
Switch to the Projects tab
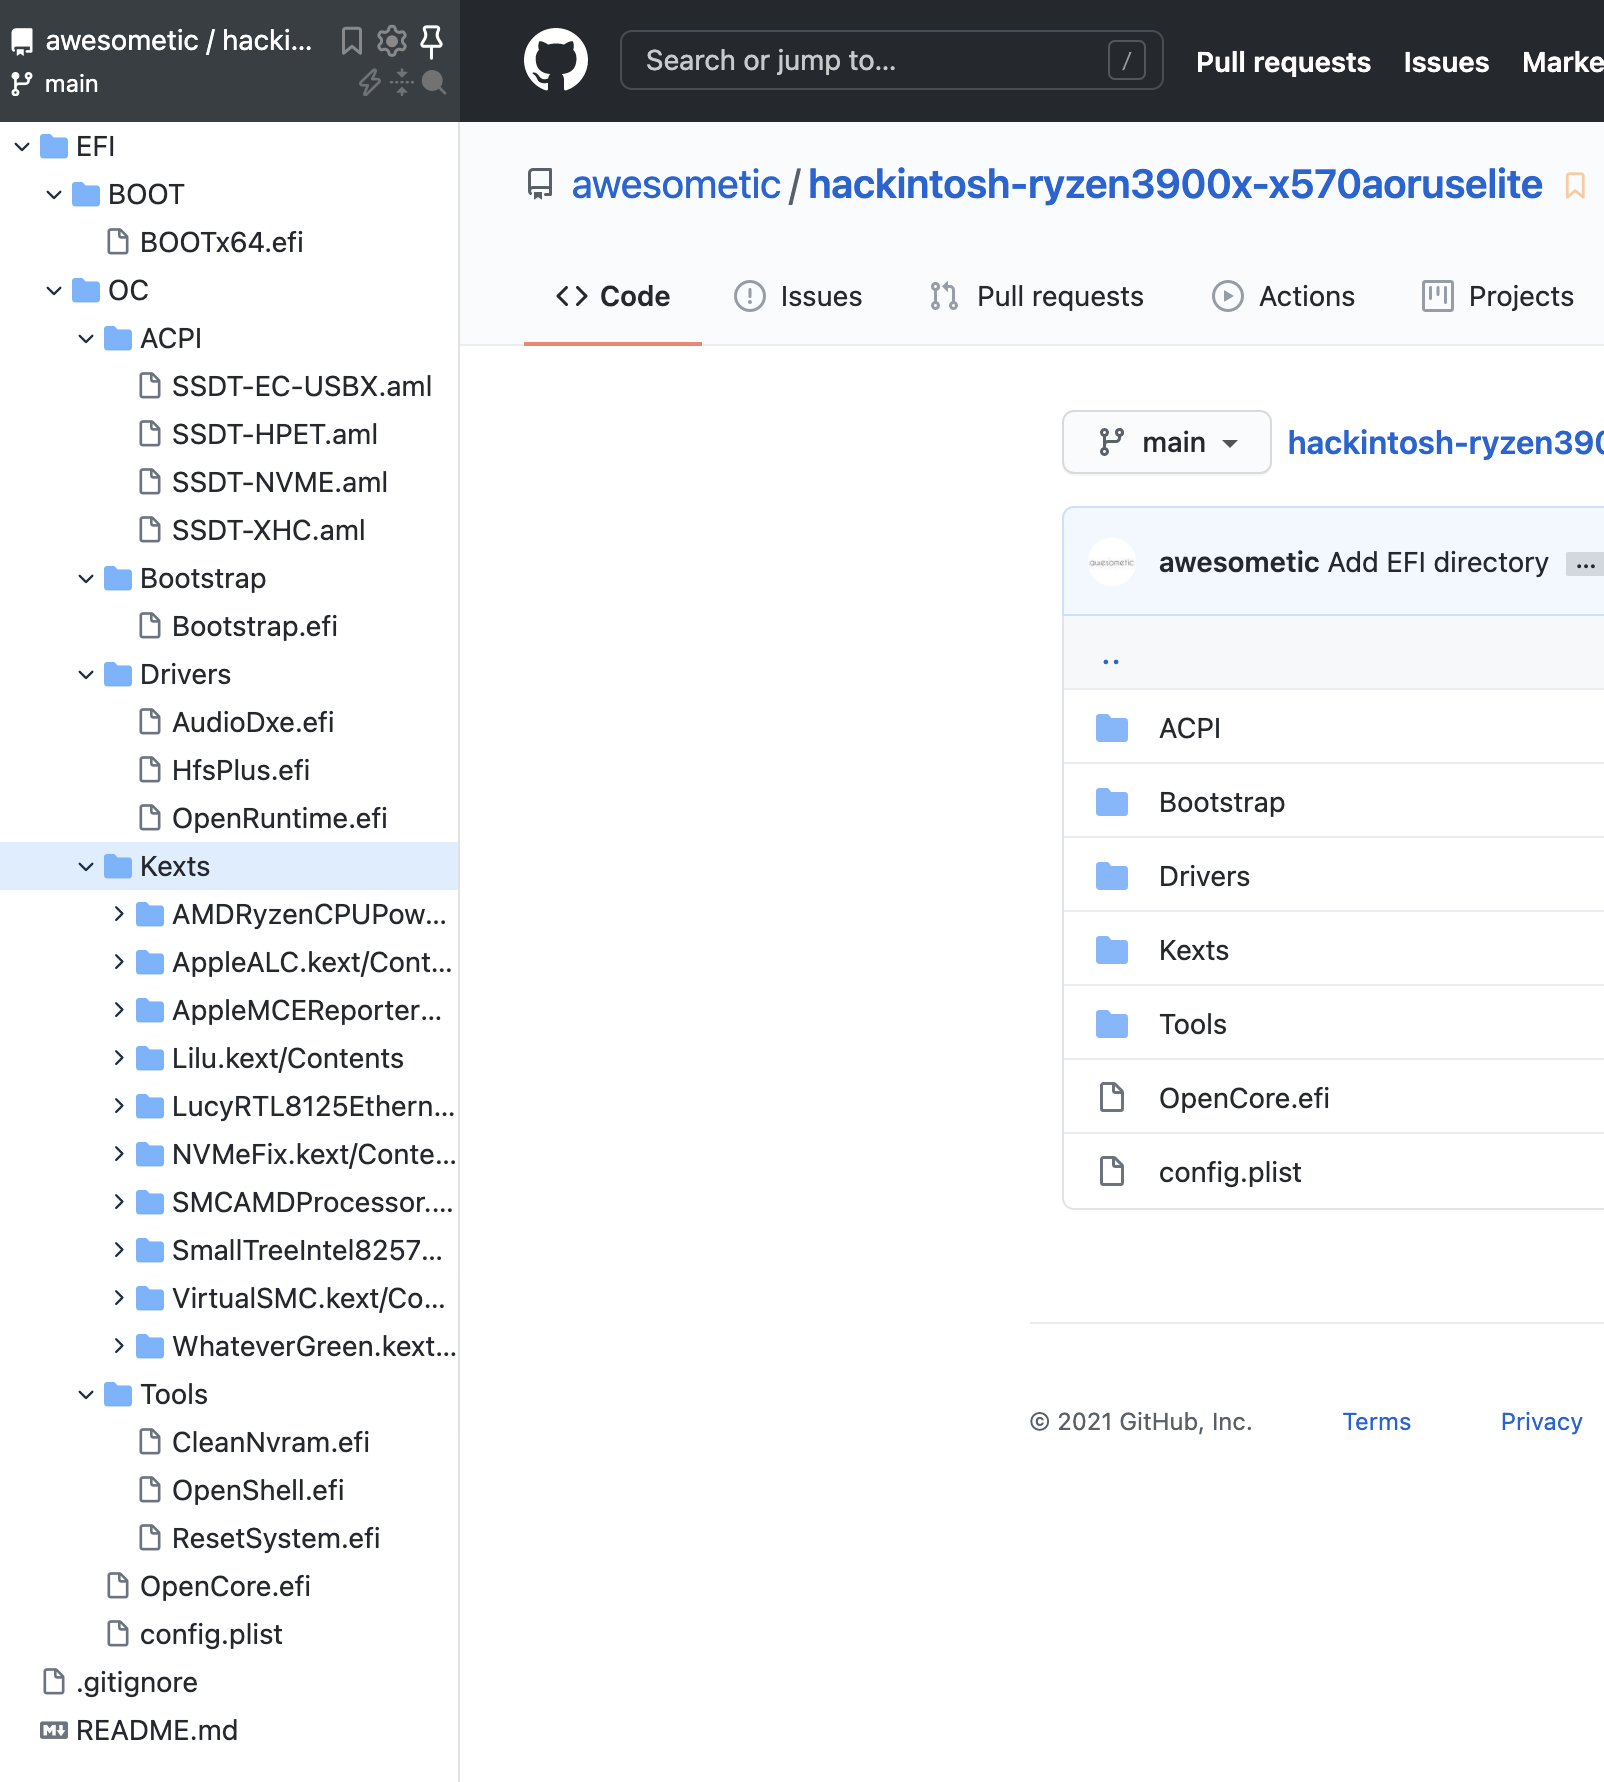click(1498, 296)
